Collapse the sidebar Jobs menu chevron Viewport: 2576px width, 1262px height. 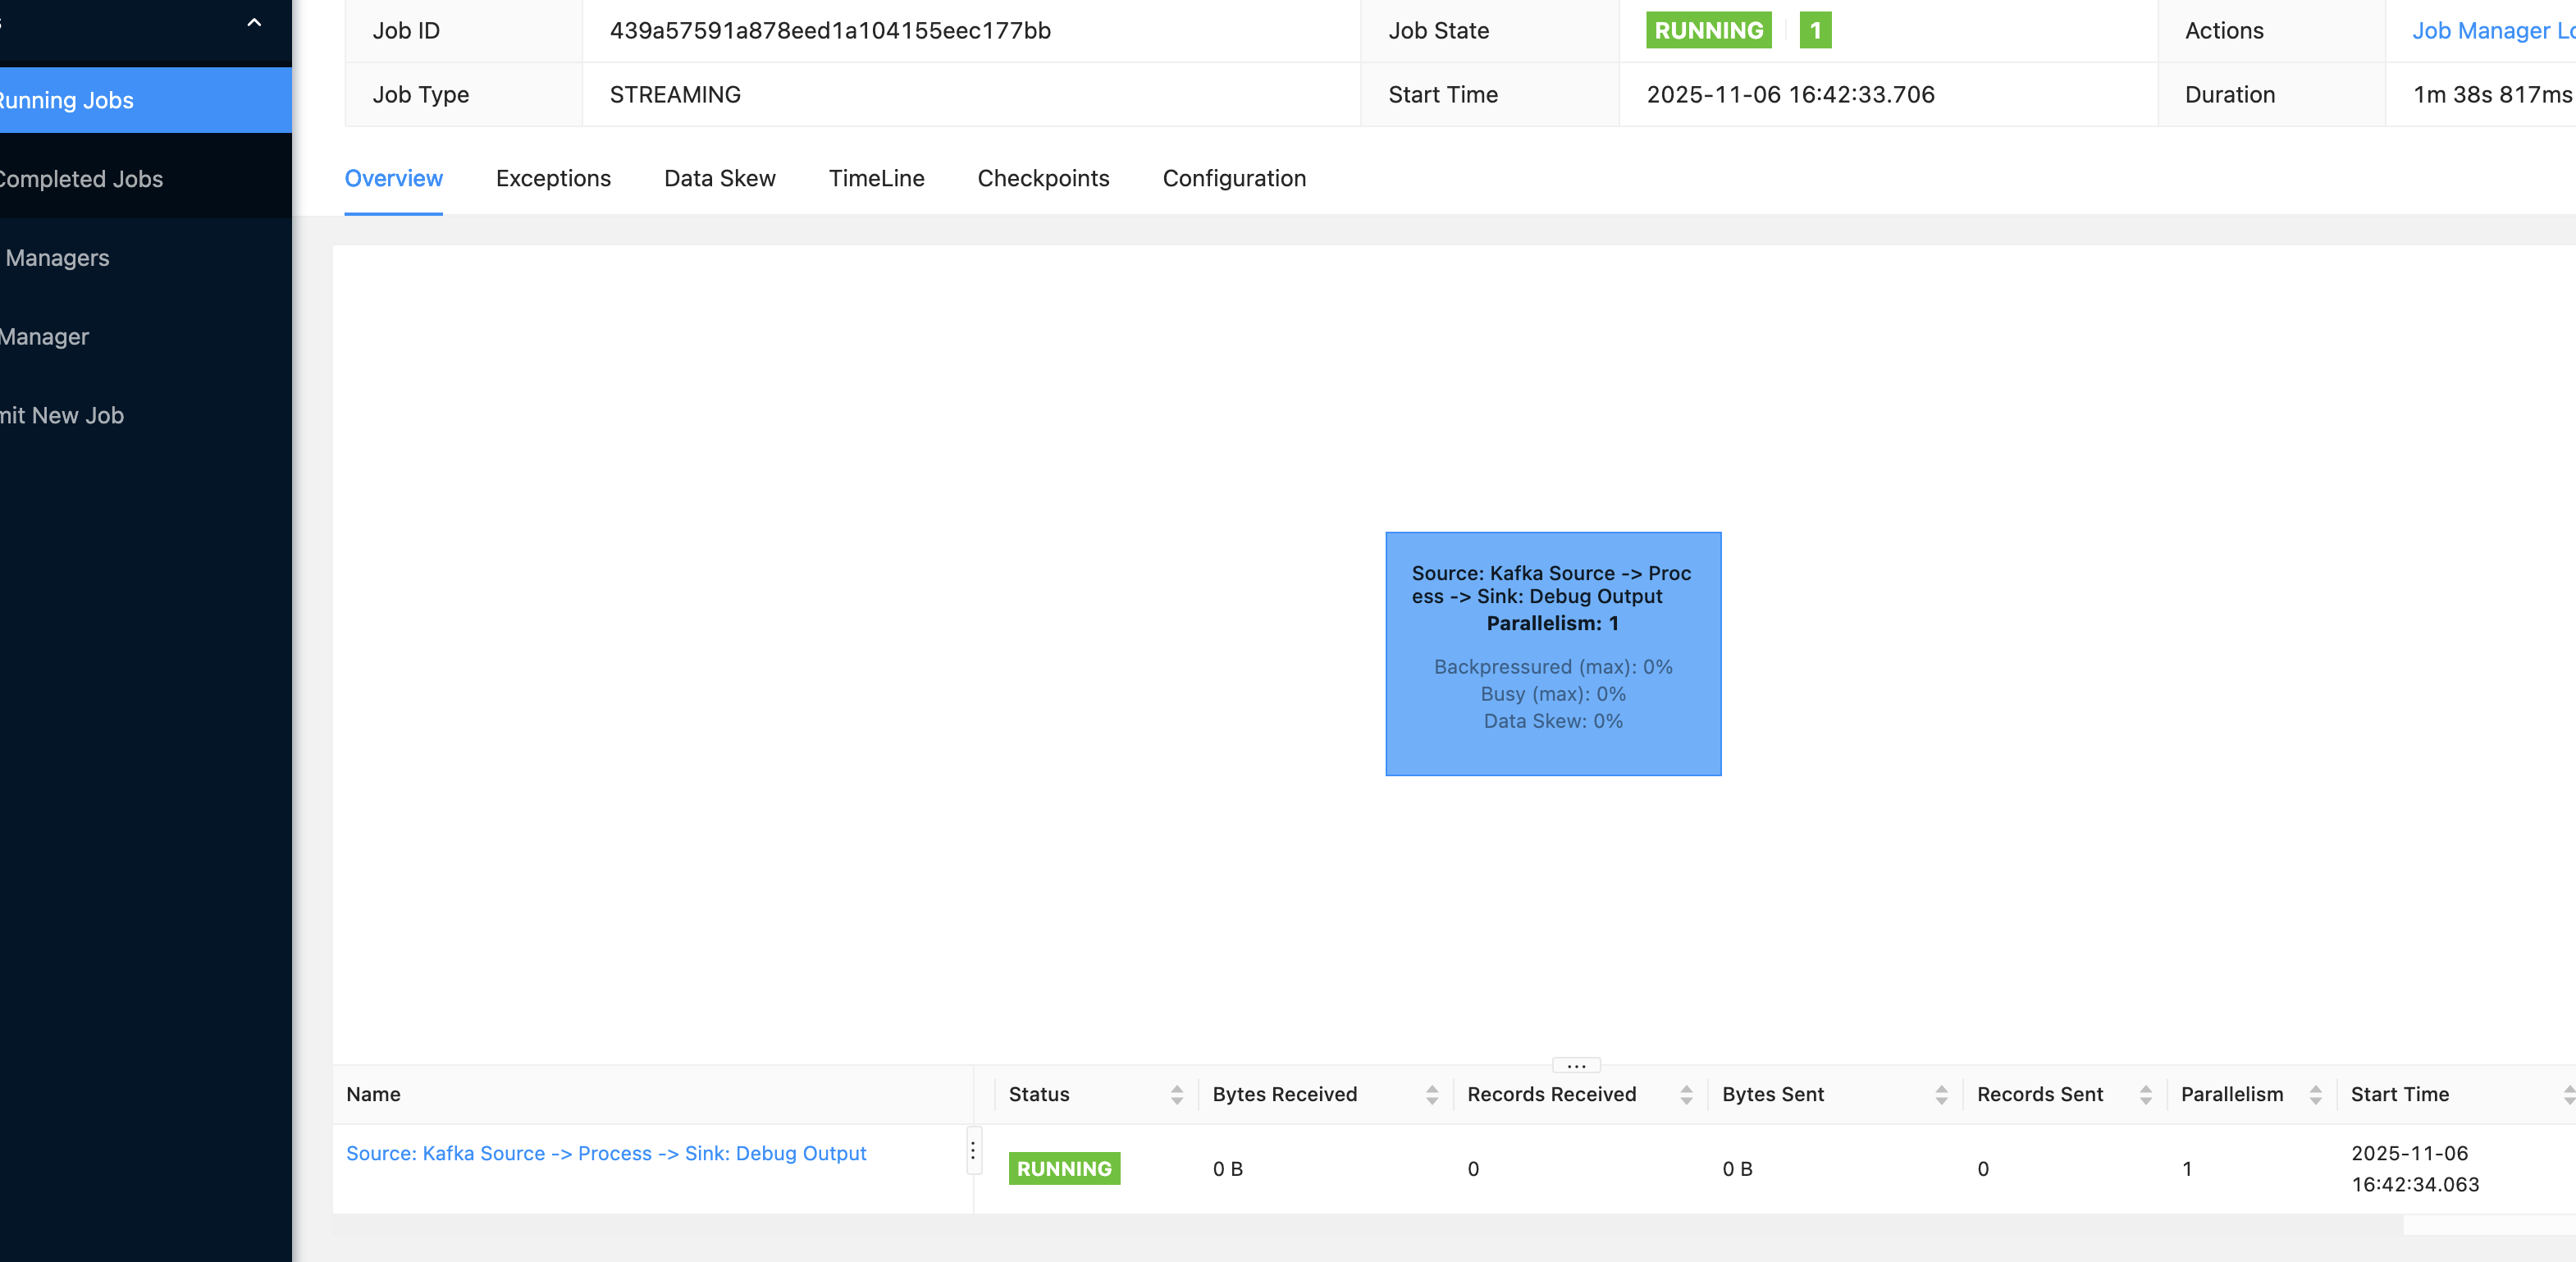[x=254, y=22]
